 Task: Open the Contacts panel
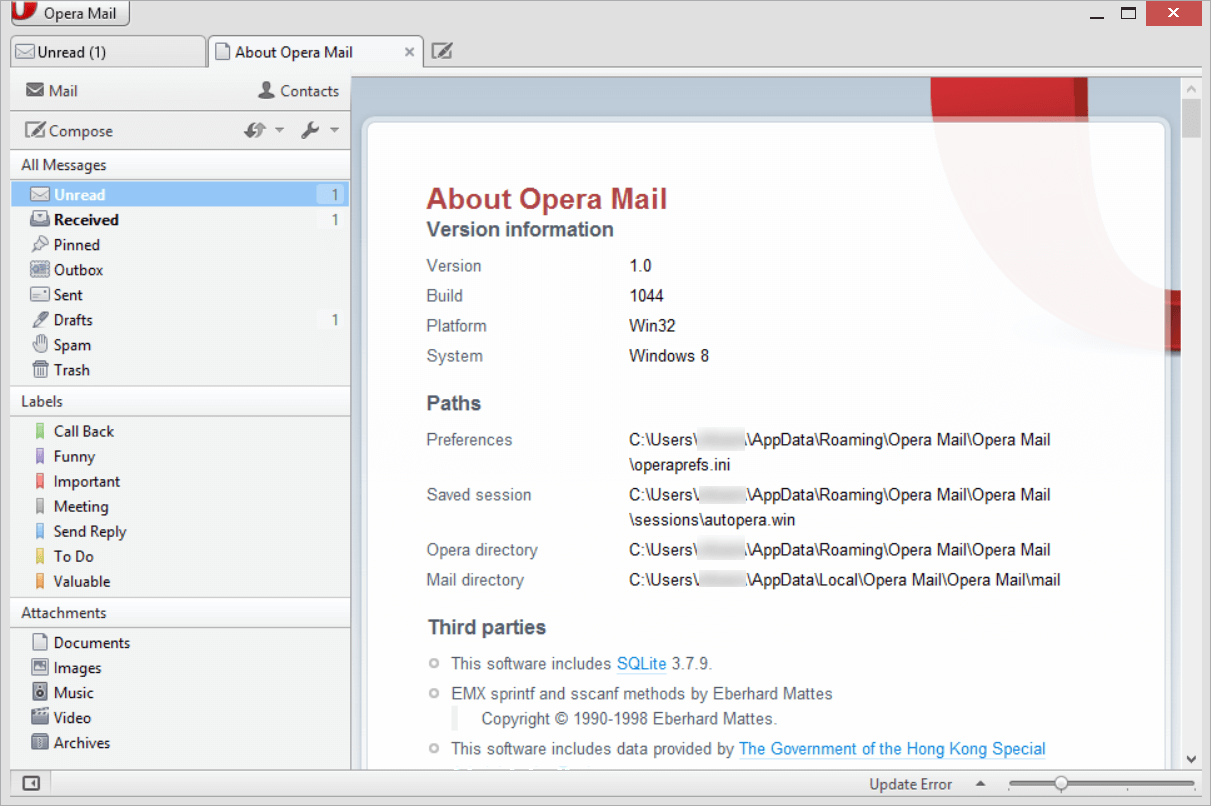pos(299,90)
